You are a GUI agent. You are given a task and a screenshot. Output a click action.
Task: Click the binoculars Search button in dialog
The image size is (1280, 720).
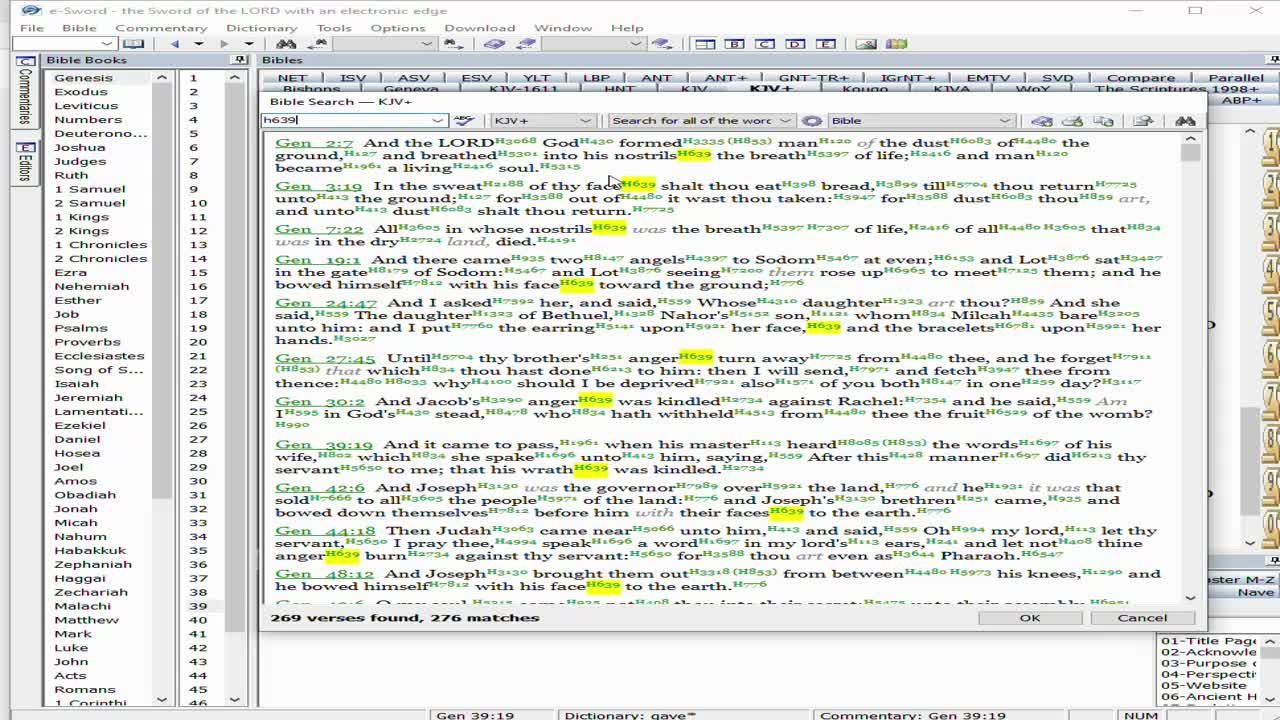(x=1185, y=120)
